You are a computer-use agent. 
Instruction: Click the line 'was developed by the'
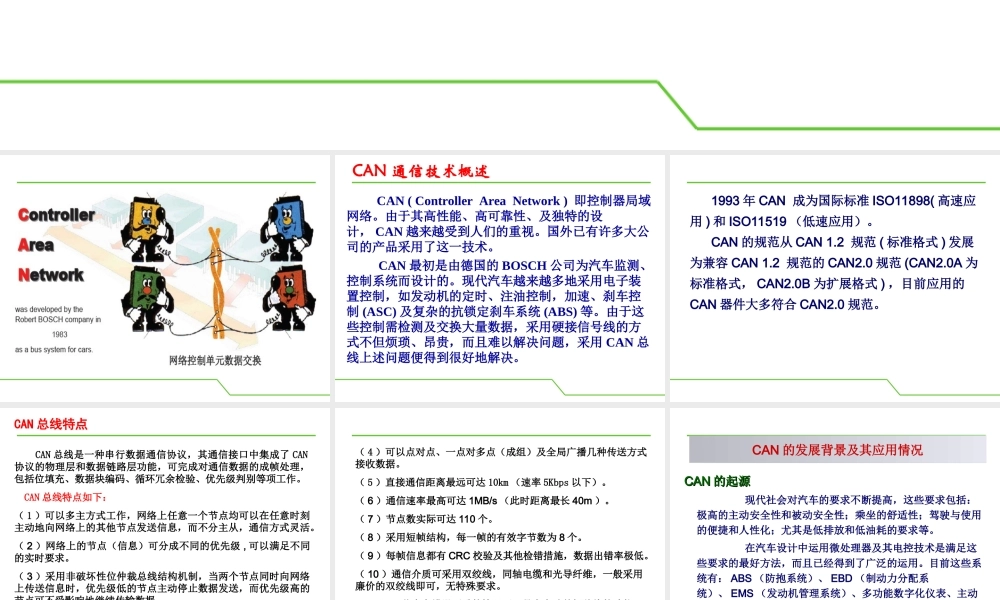point(49,309)
